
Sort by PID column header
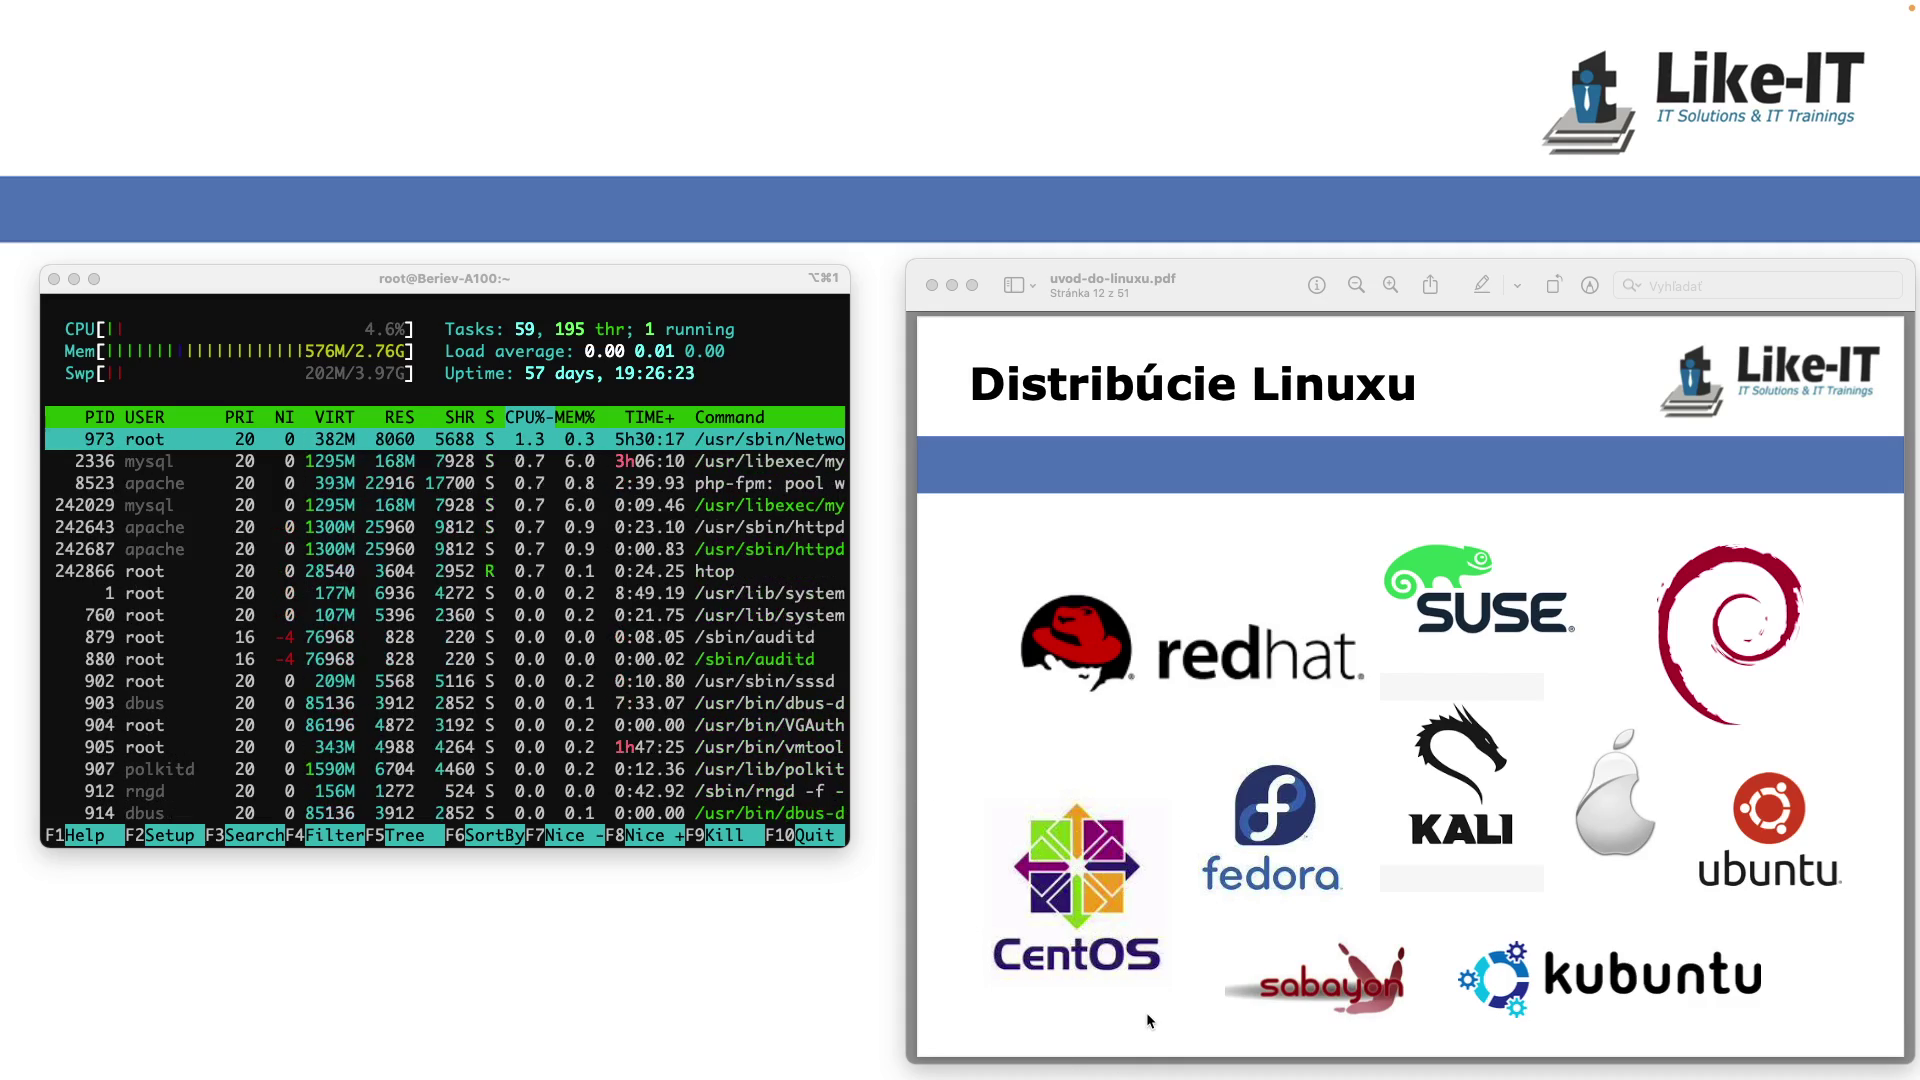[99, 417]
